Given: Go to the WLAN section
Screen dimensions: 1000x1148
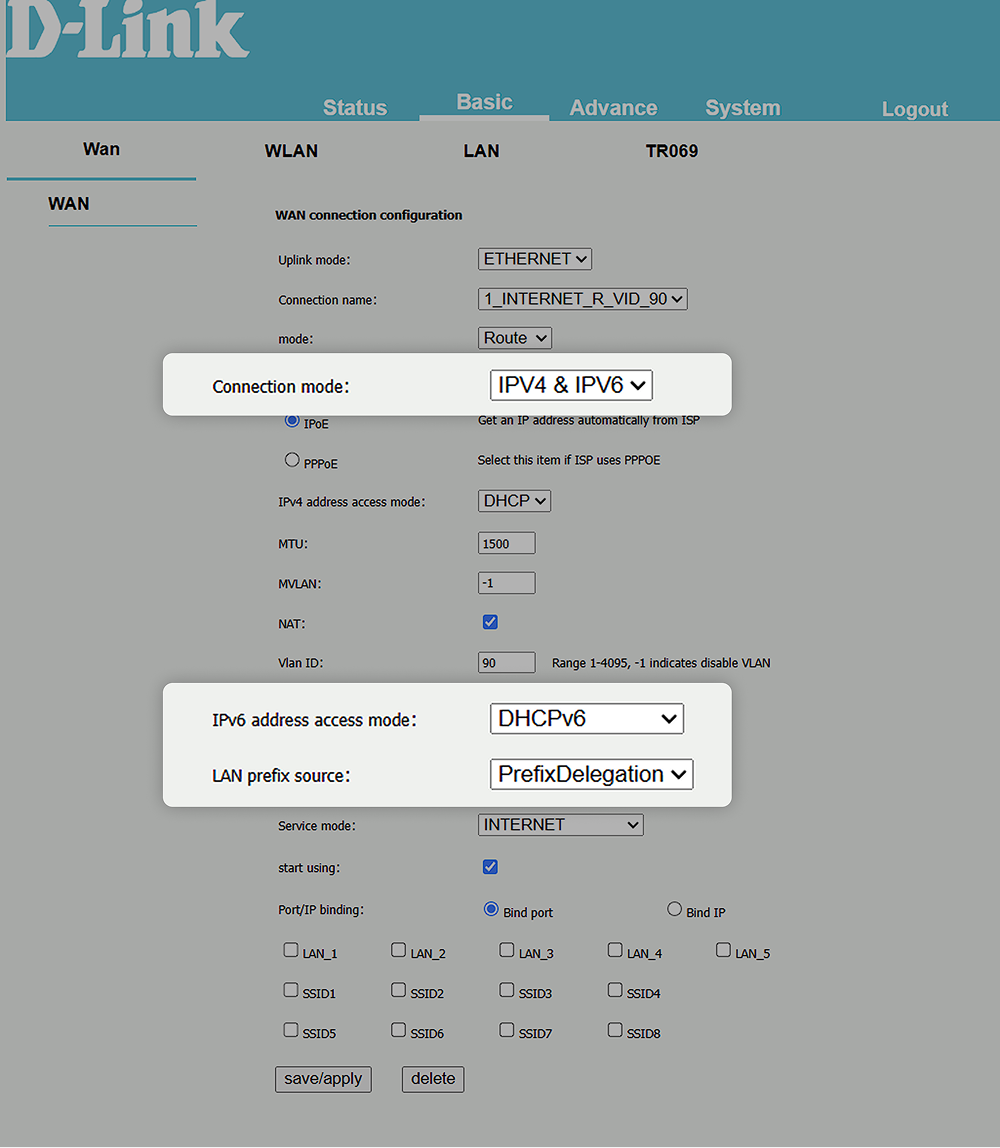Looking at the screenshot, I should pos(291,151).
